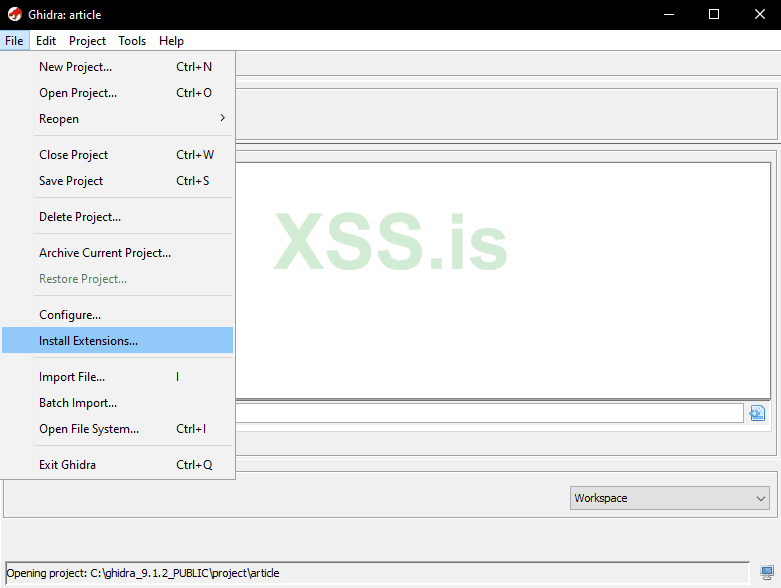Choose Open File System... entry
781x588 pixels.
(118, 429)
